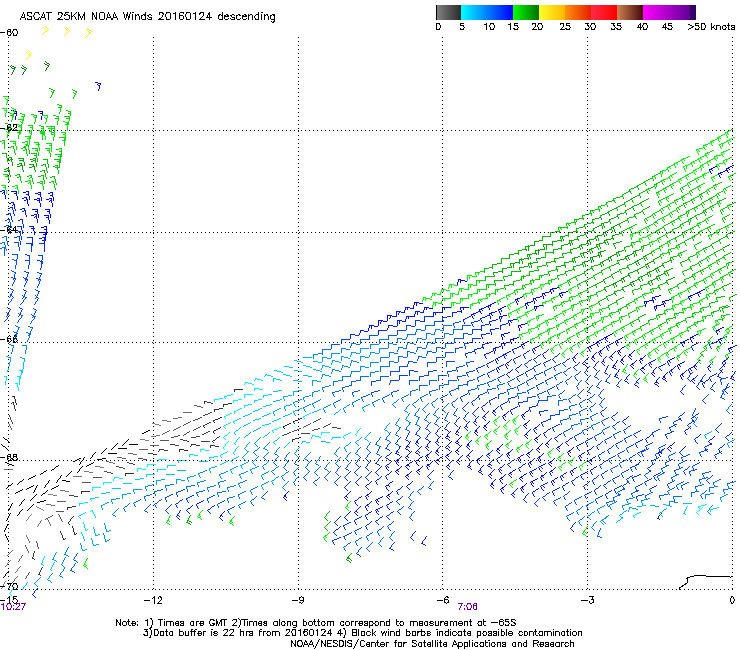This screenshot has height=650, width=740.
Task: Click the green 15-20 knots legend swatch
Action: 526,12
